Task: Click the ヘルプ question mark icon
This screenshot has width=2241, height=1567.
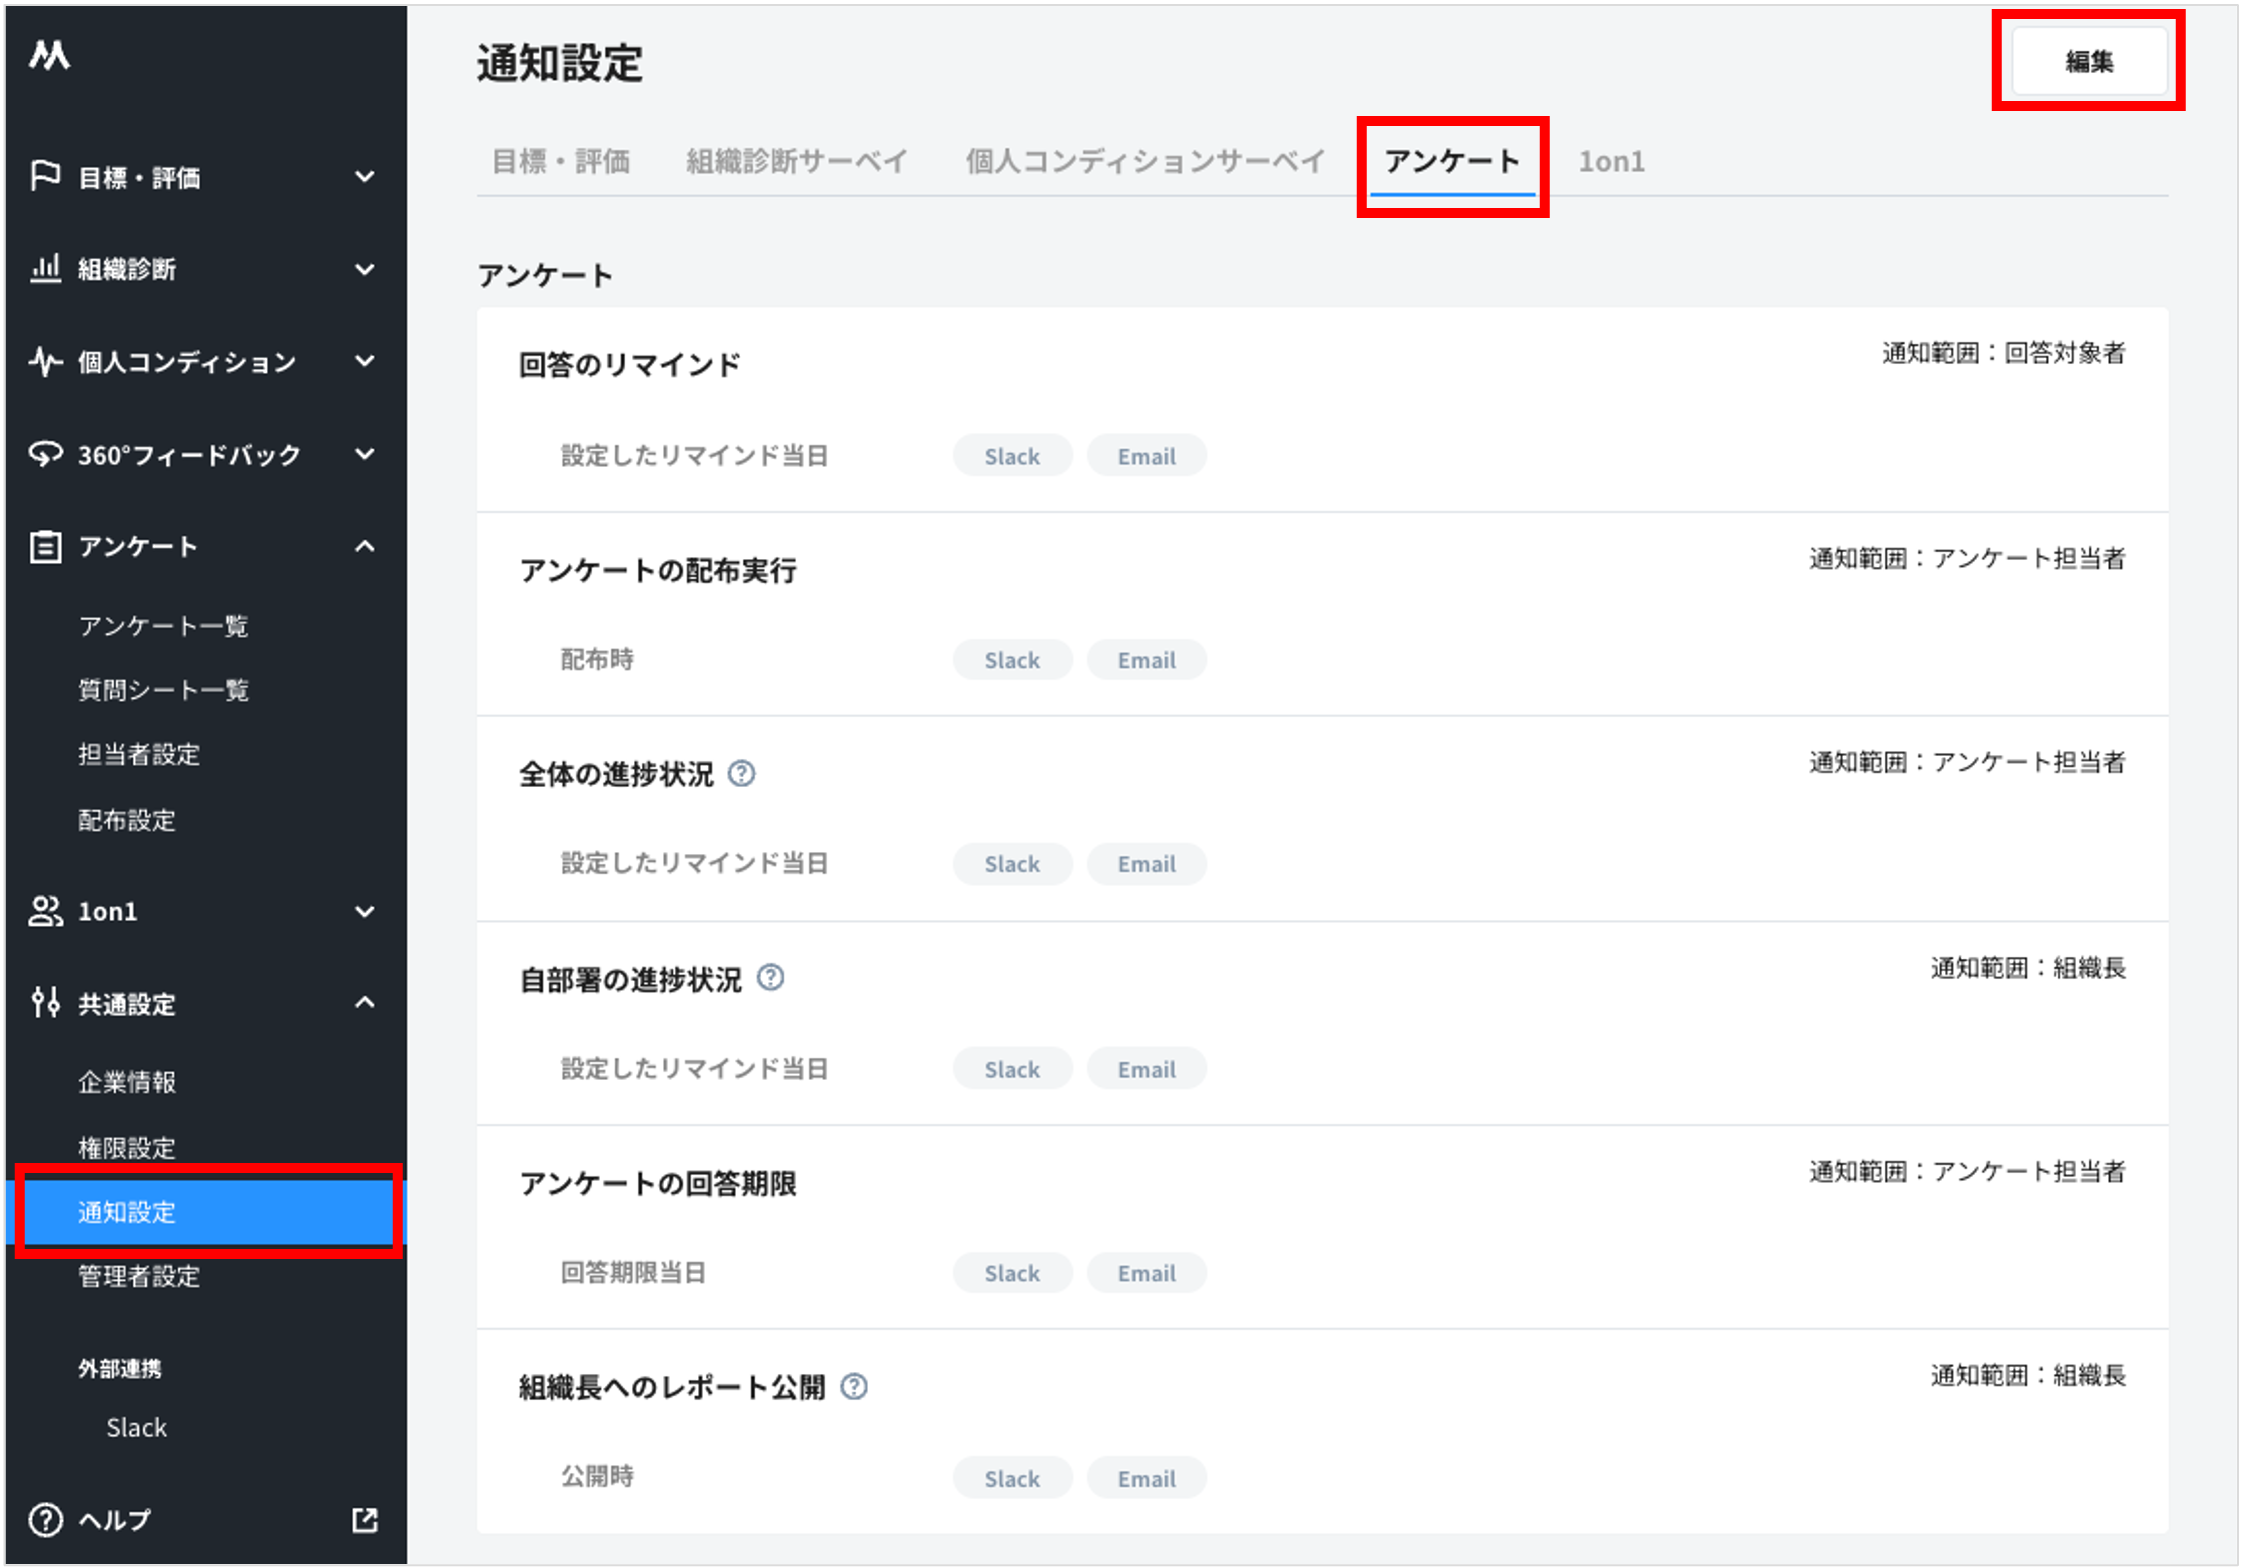Action: pyautogui.click(x=46, y=1519)
